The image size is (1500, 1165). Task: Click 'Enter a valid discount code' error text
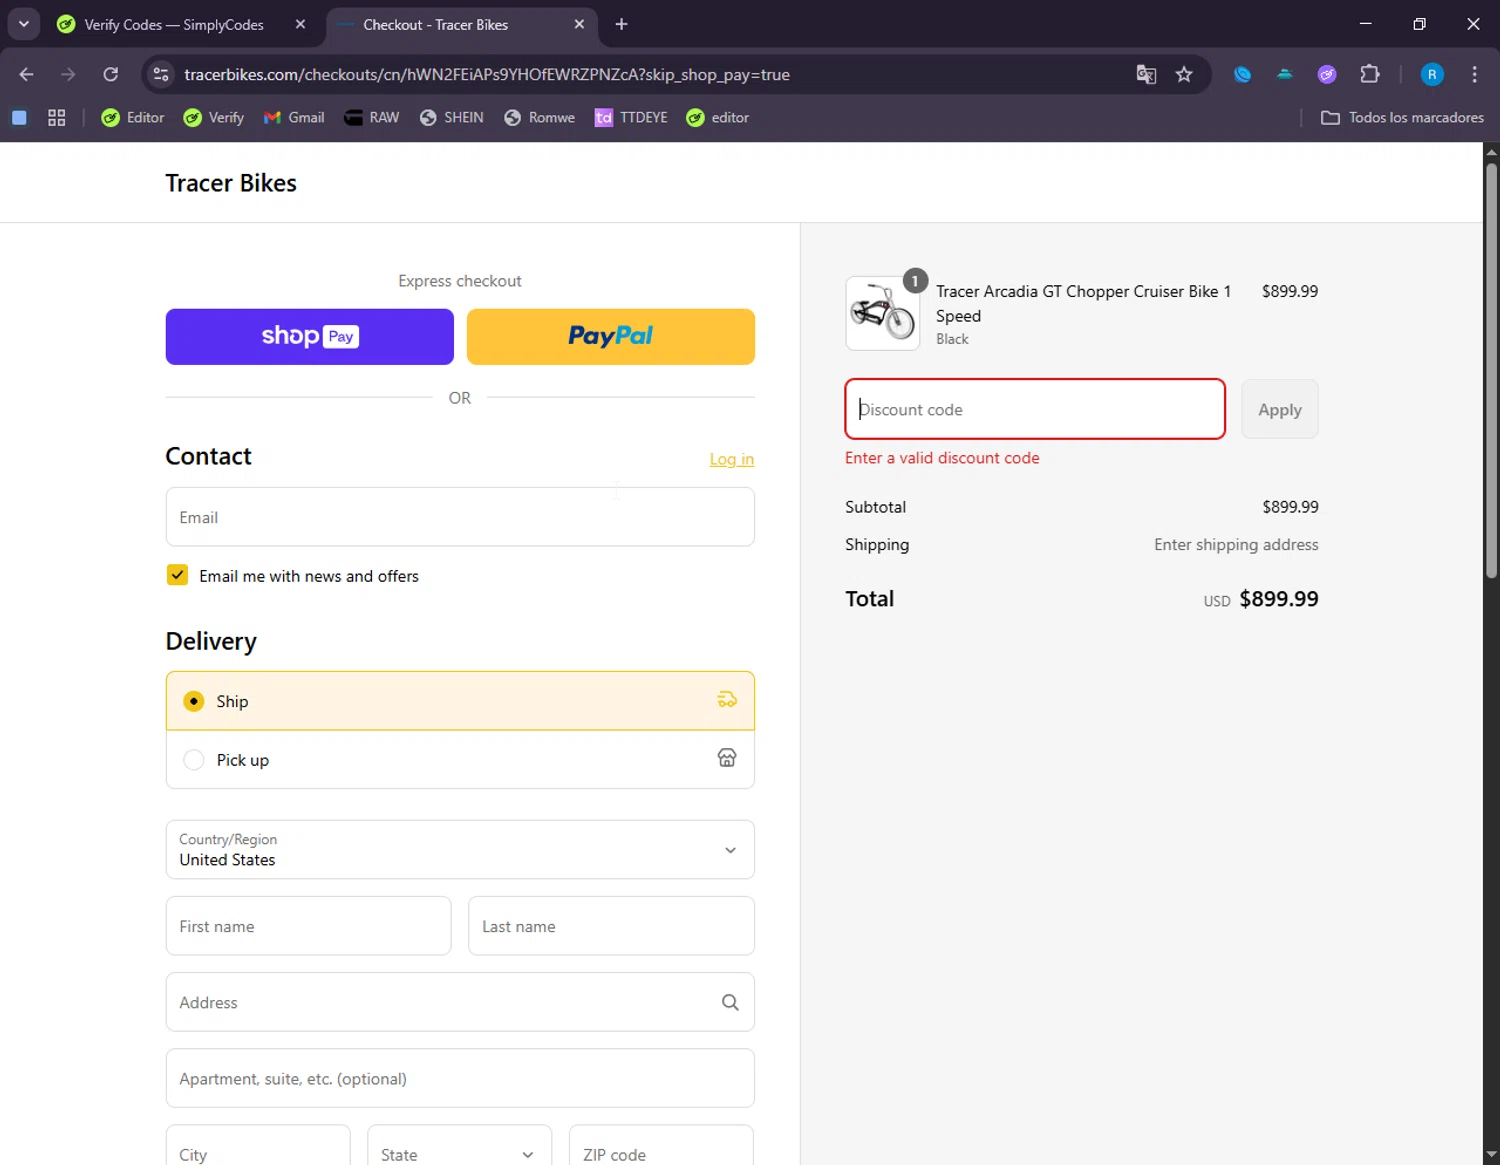tap(942, 458)
